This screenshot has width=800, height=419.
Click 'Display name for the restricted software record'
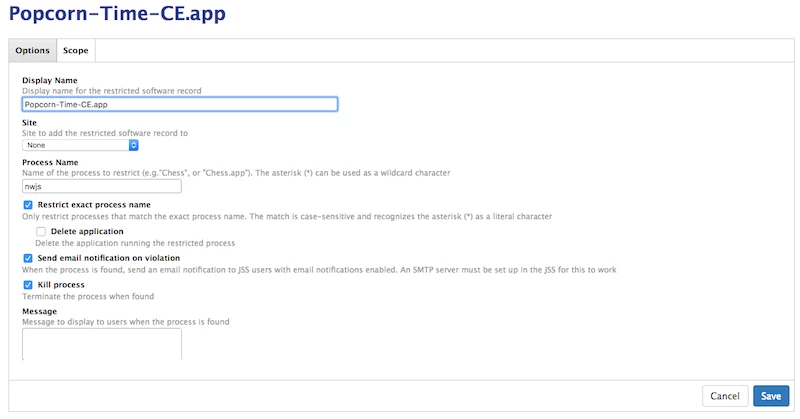(112, 91)
